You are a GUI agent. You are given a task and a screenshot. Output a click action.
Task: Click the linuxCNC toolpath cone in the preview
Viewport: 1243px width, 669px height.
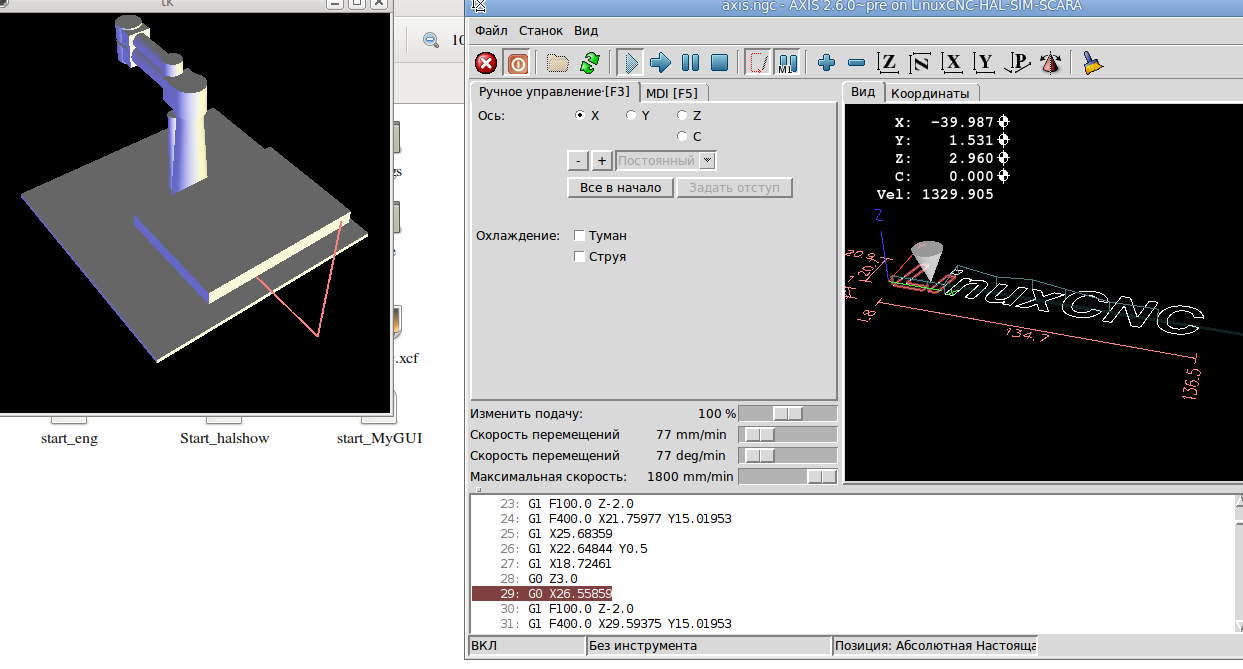pyautogui.click(x=930, y=259)
